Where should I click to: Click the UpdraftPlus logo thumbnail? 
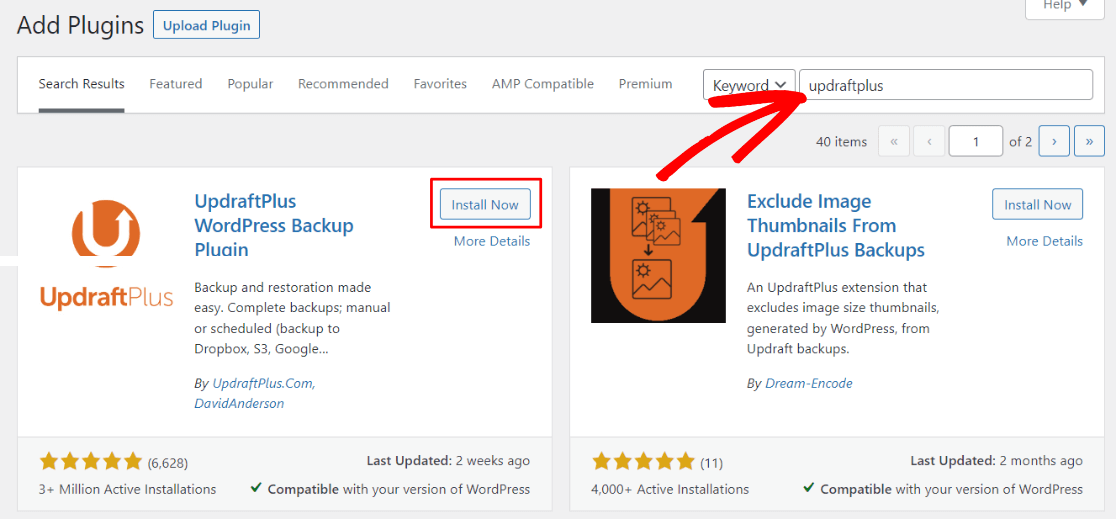106,256
